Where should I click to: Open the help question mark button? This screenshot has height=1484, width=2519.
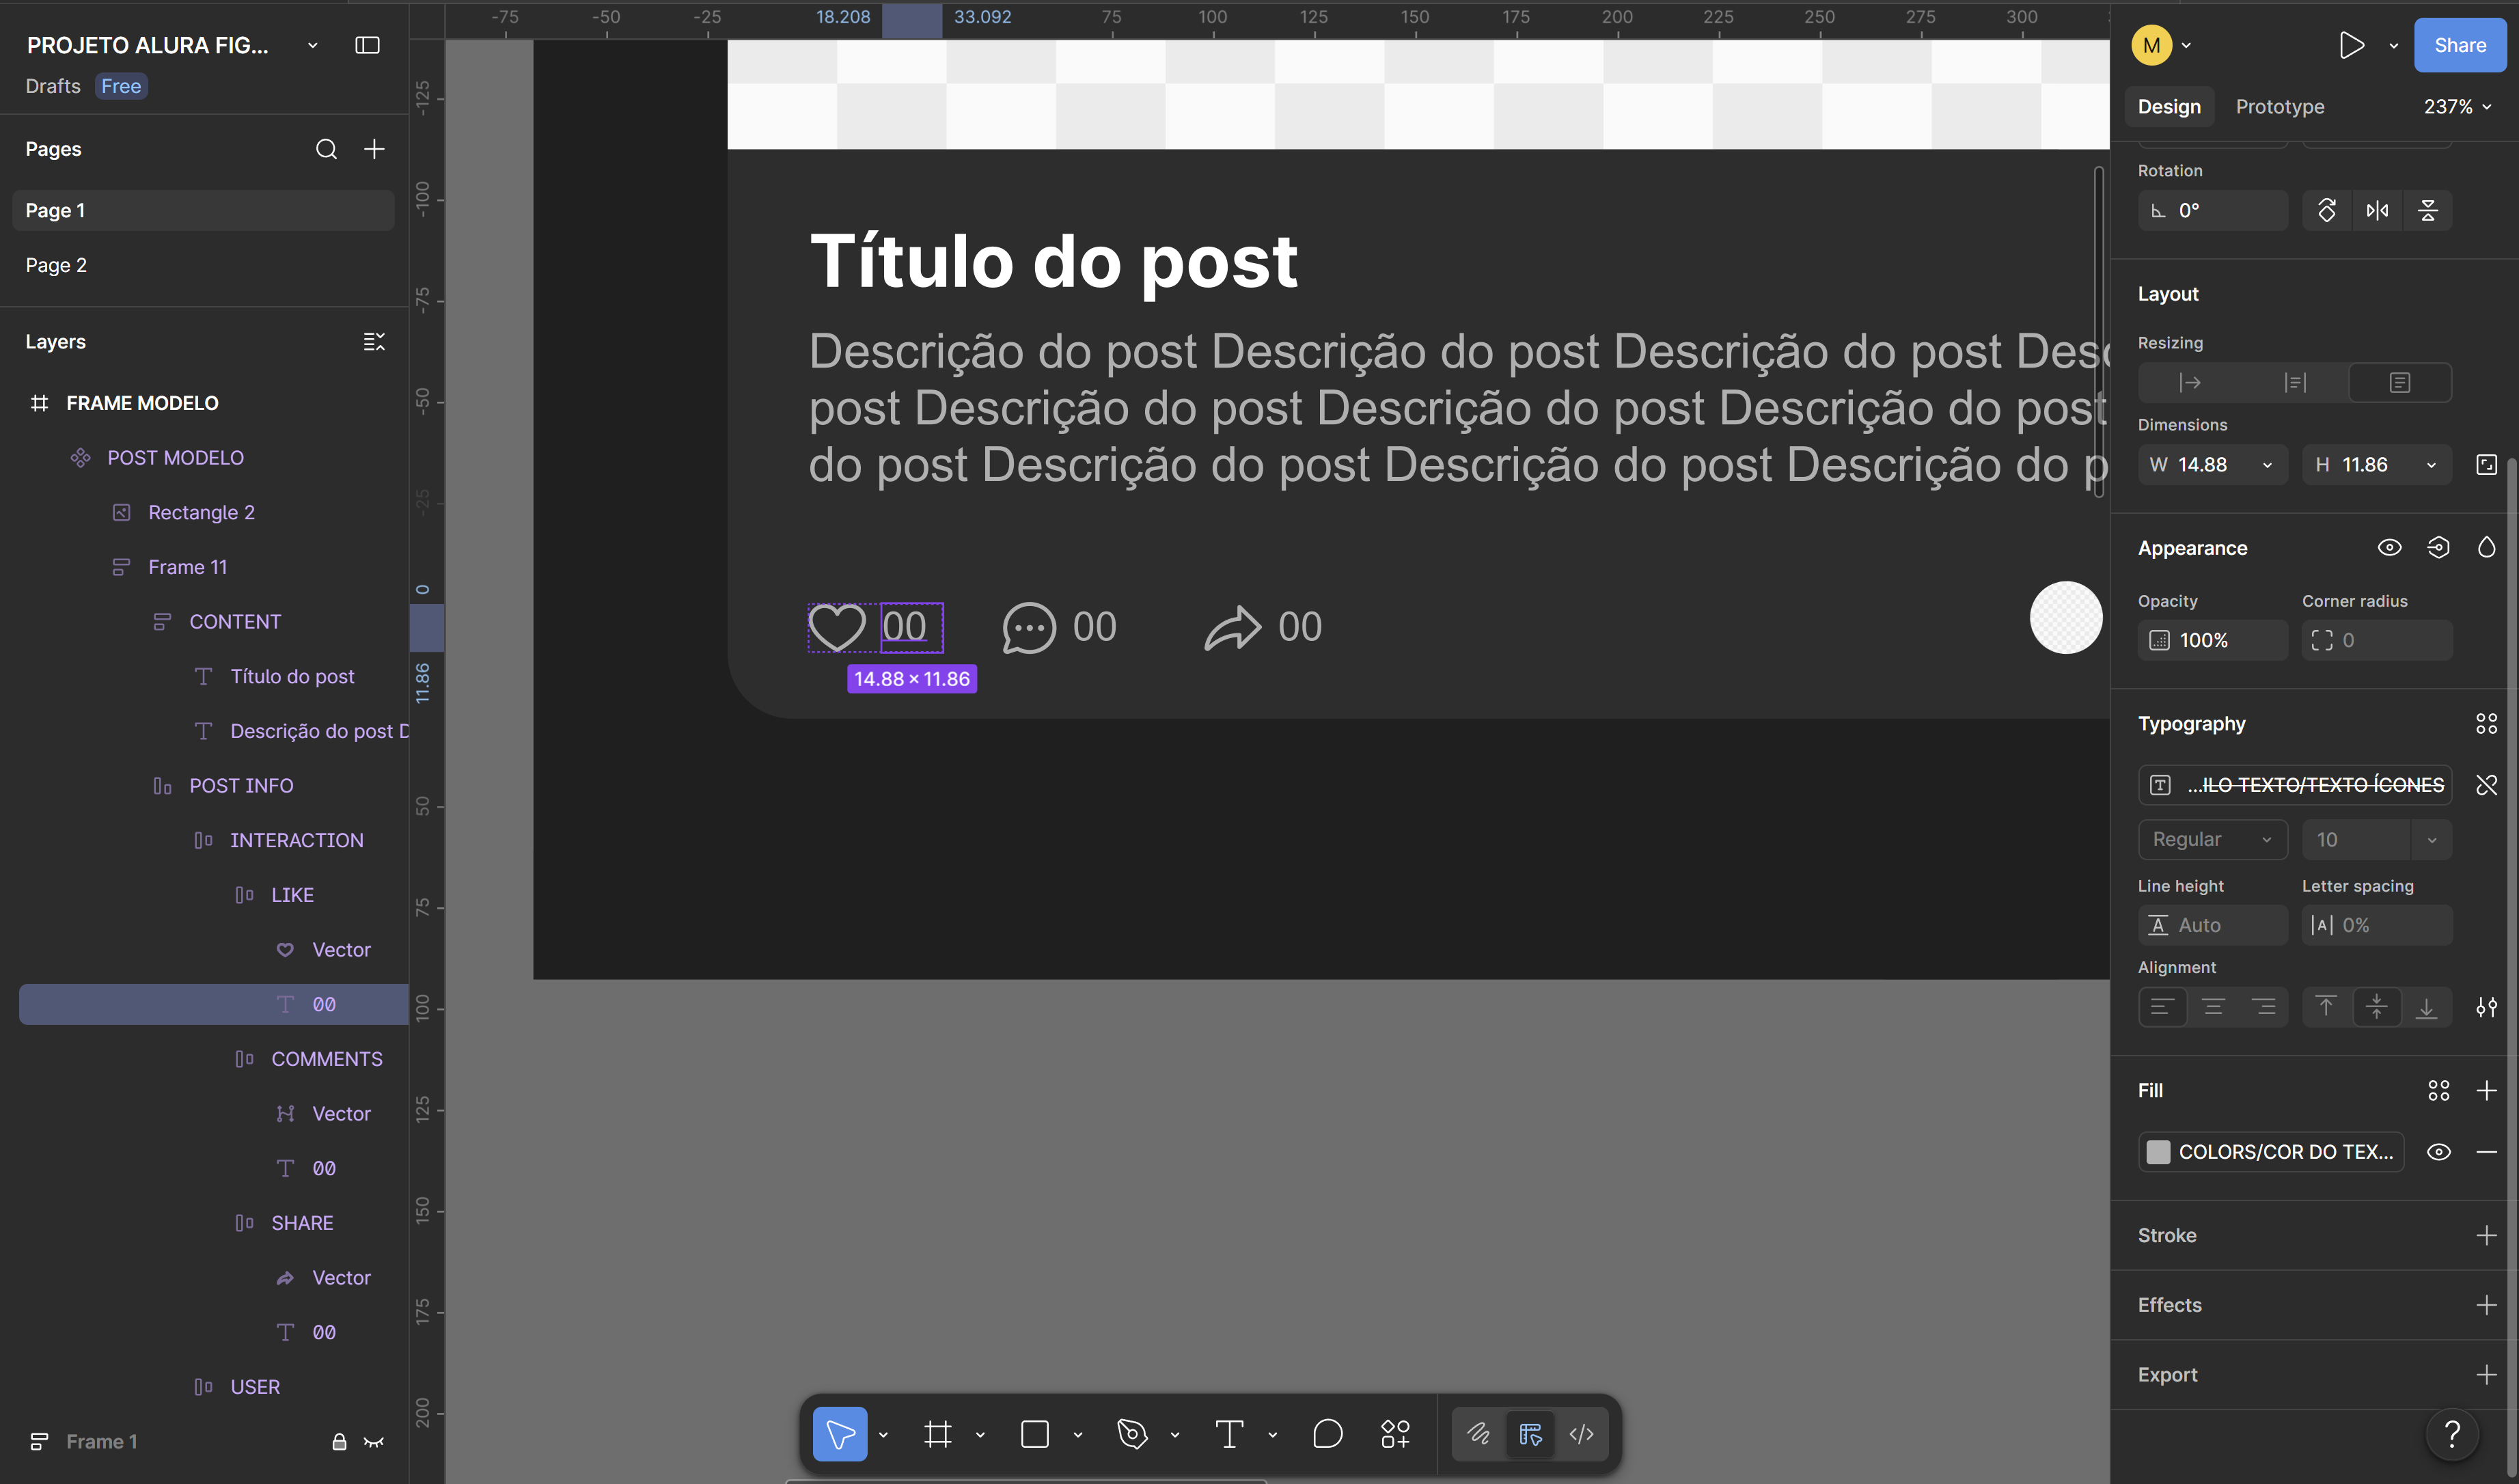tap(2452, 1434)
